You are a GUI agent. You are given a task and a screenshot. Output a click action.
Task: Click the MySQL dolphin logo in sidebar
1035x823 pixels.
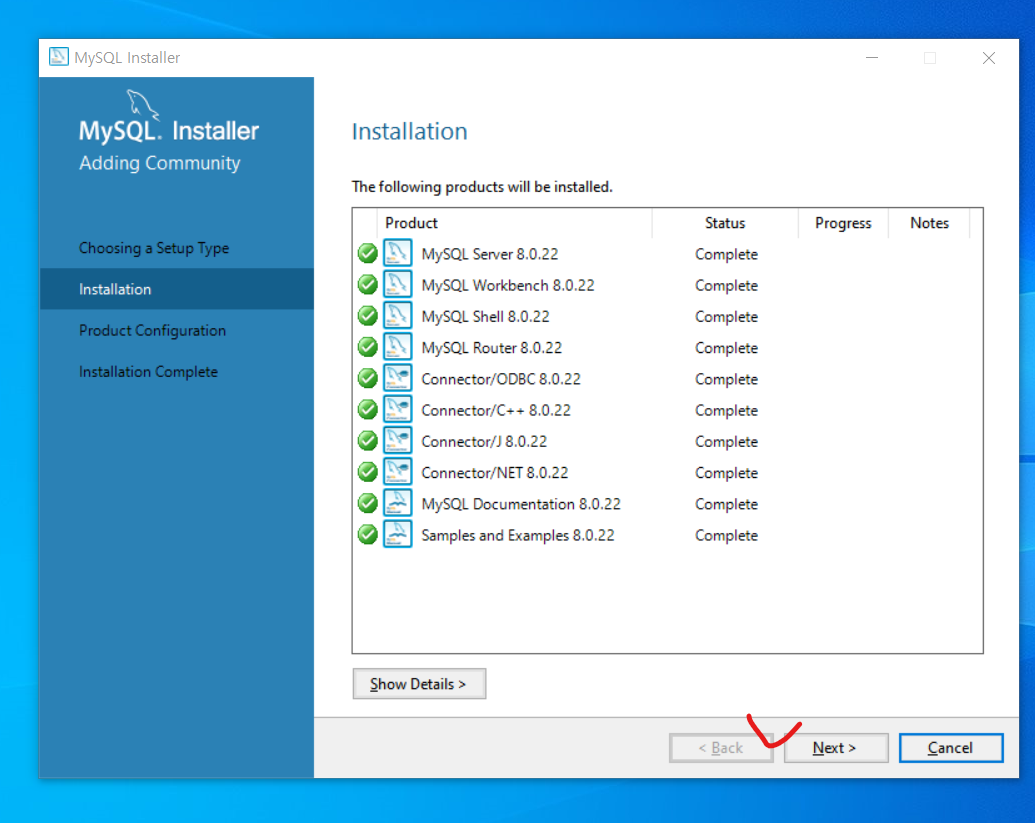click(x=143, y=106)
